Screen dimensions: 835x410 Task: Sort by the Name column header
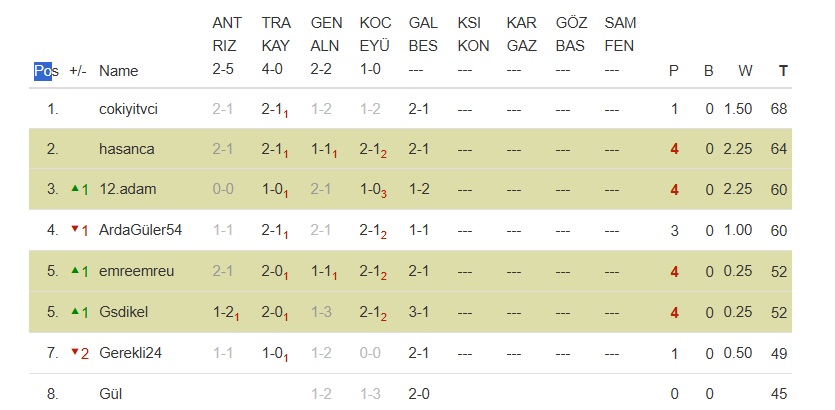[118, 71]
